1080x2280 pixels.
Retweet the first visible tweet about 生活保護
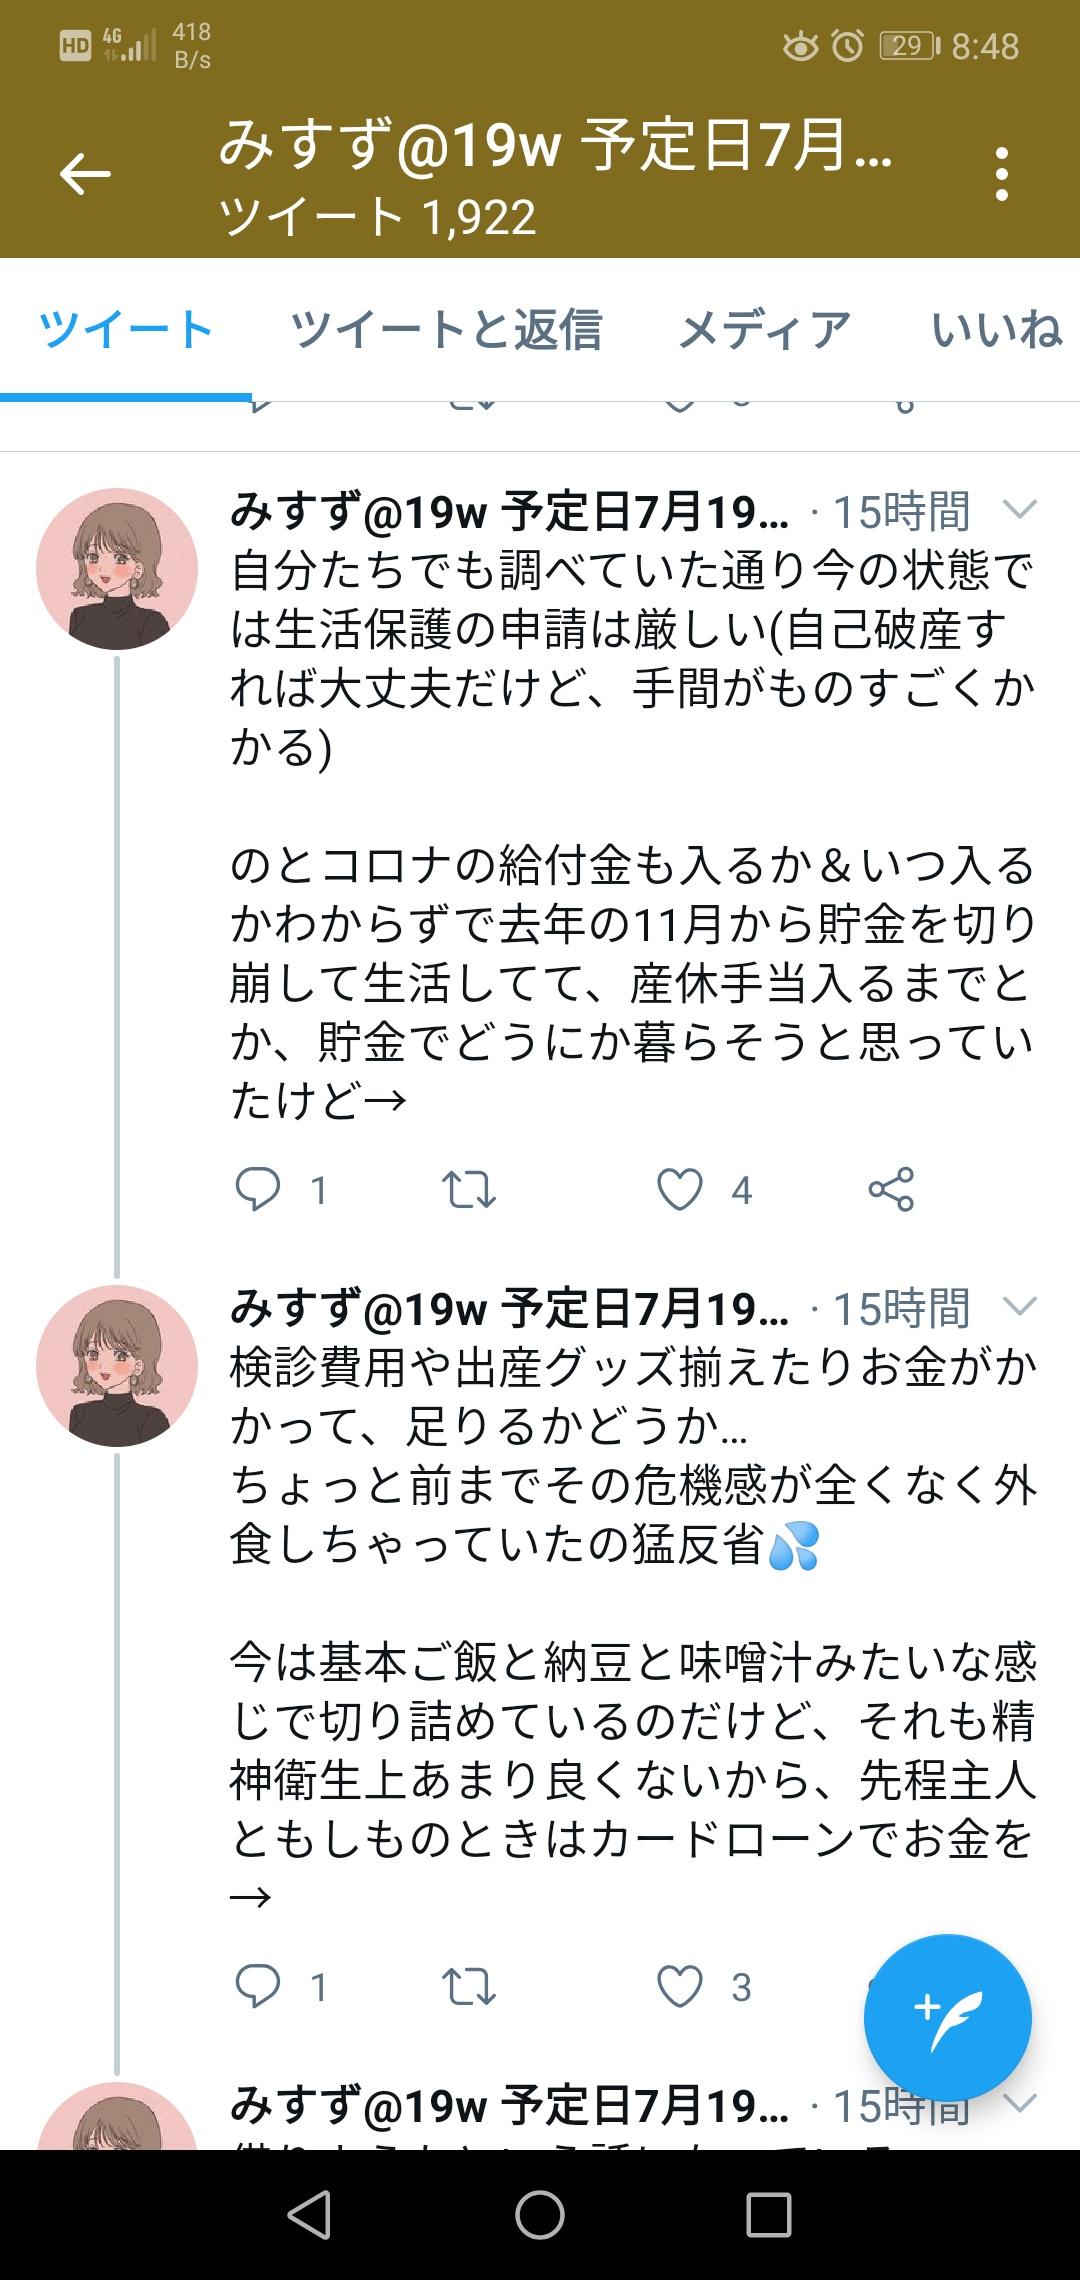tap(468, 1189)
